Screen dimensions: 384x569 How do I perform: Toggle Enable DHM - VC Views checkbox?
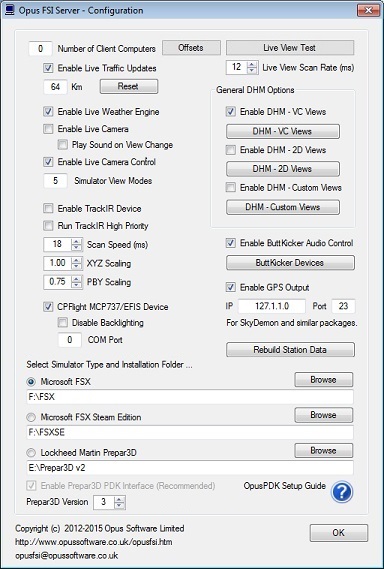pos(230,111)
